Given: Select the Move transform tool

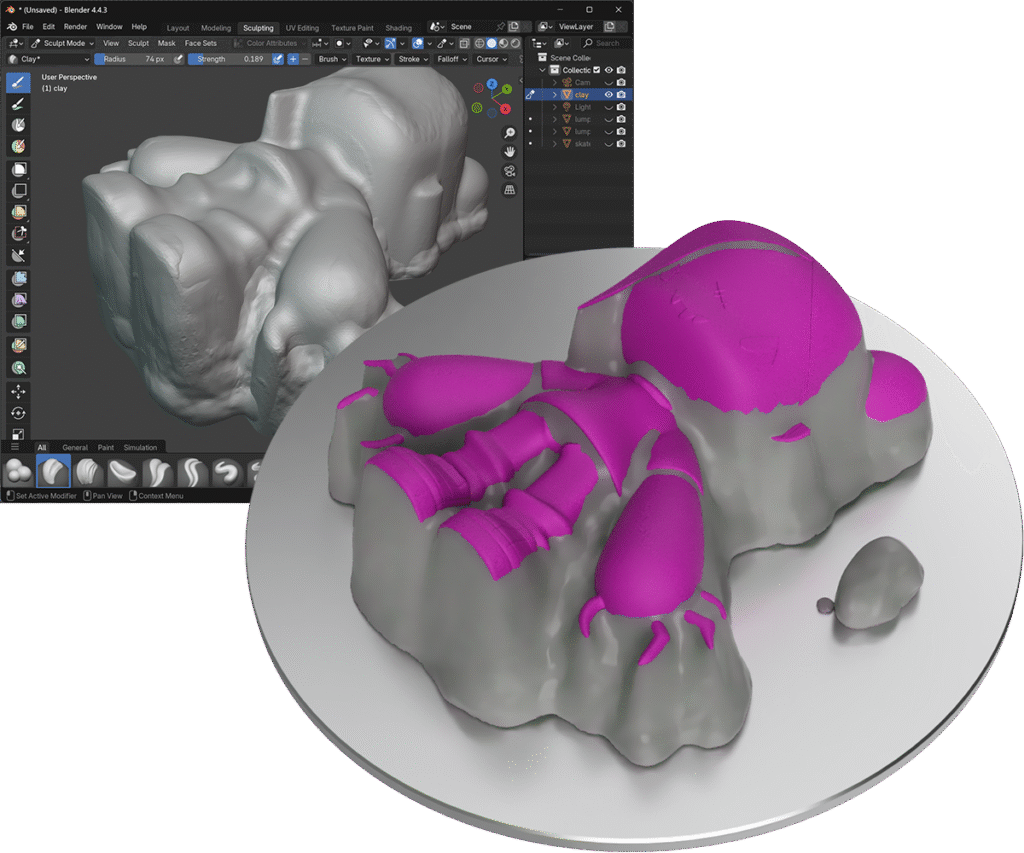Looking at the screenshot, I should point(18,391).
